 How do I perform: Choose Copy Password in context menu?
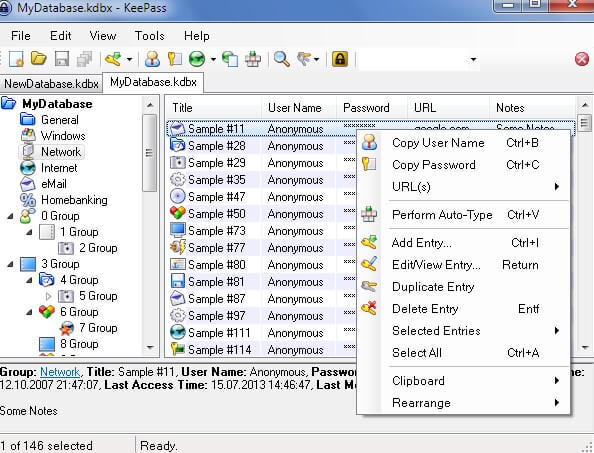463,165
